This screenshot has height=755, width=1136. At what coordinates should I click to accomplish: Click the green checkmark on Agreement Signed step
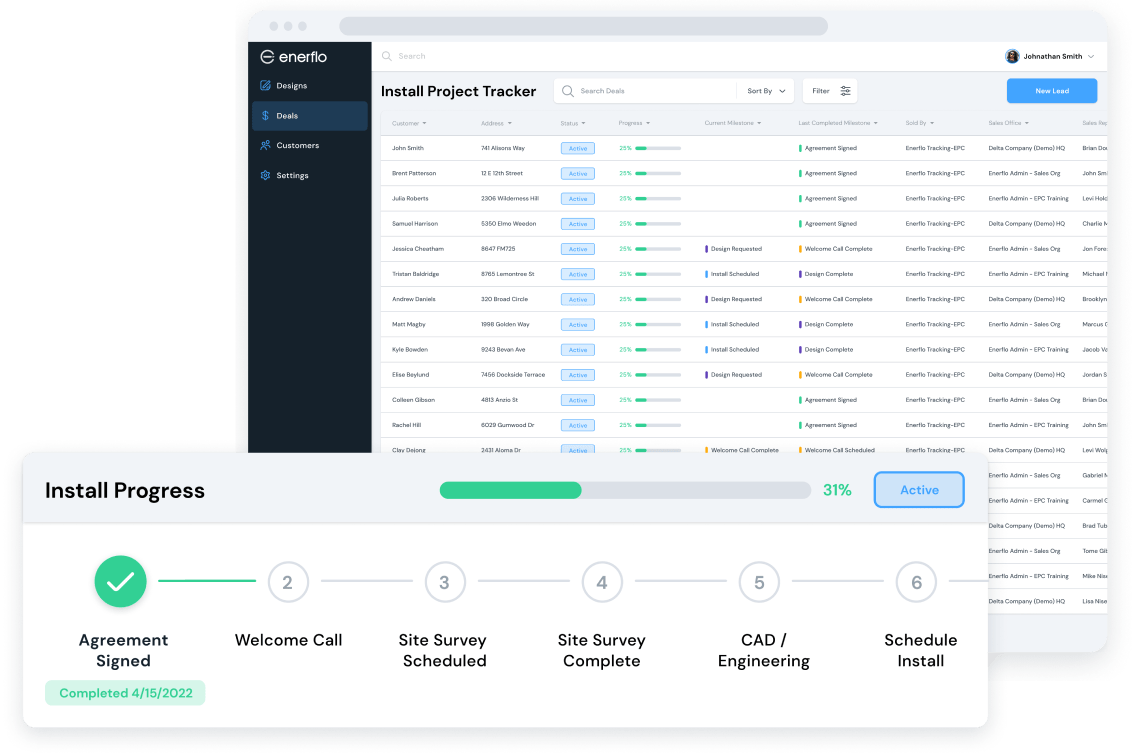click(120, 581)
